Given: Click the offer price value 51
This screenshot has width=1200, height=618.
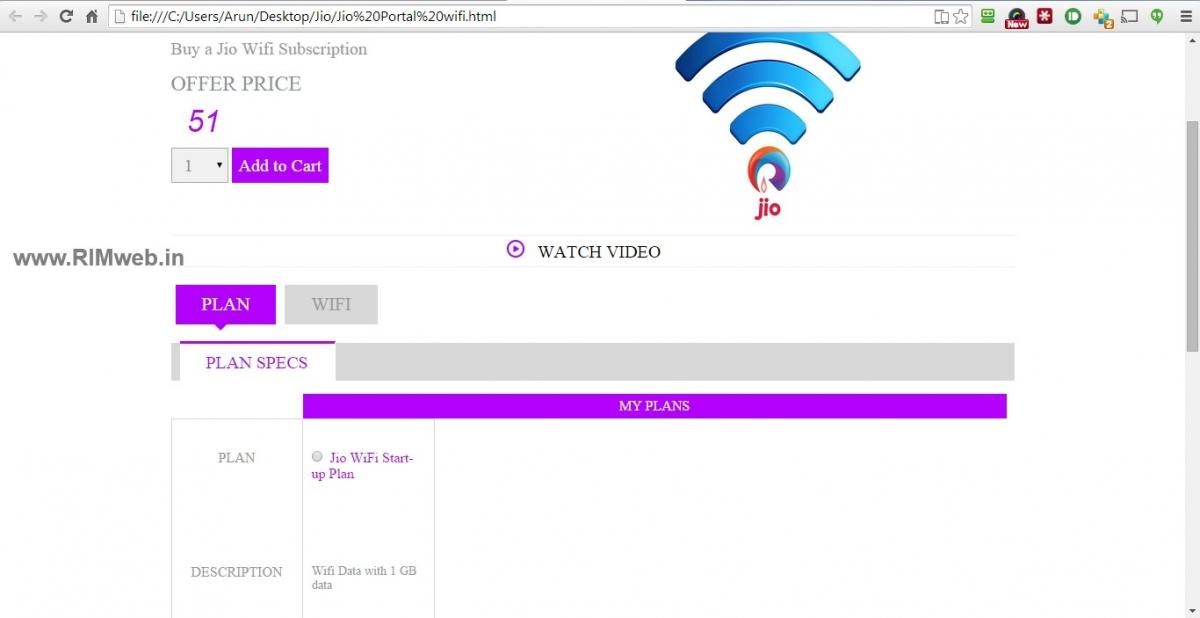Looking at the screenshot, I should [x=204, y=122].
